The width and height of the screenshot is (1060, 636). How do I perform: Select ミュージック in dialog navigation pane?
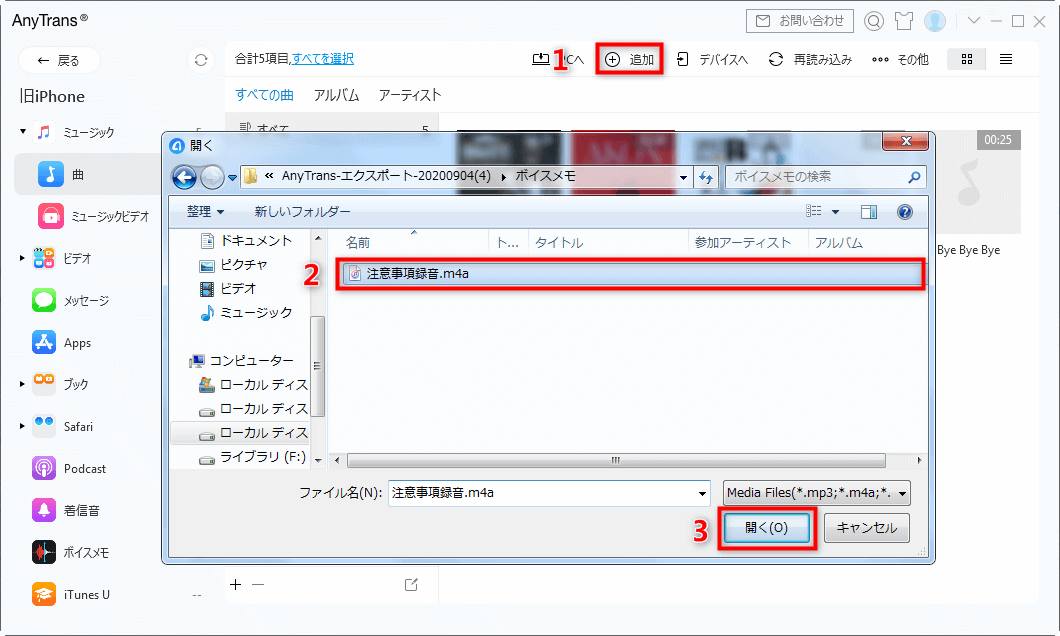click(x=246, y=313)
